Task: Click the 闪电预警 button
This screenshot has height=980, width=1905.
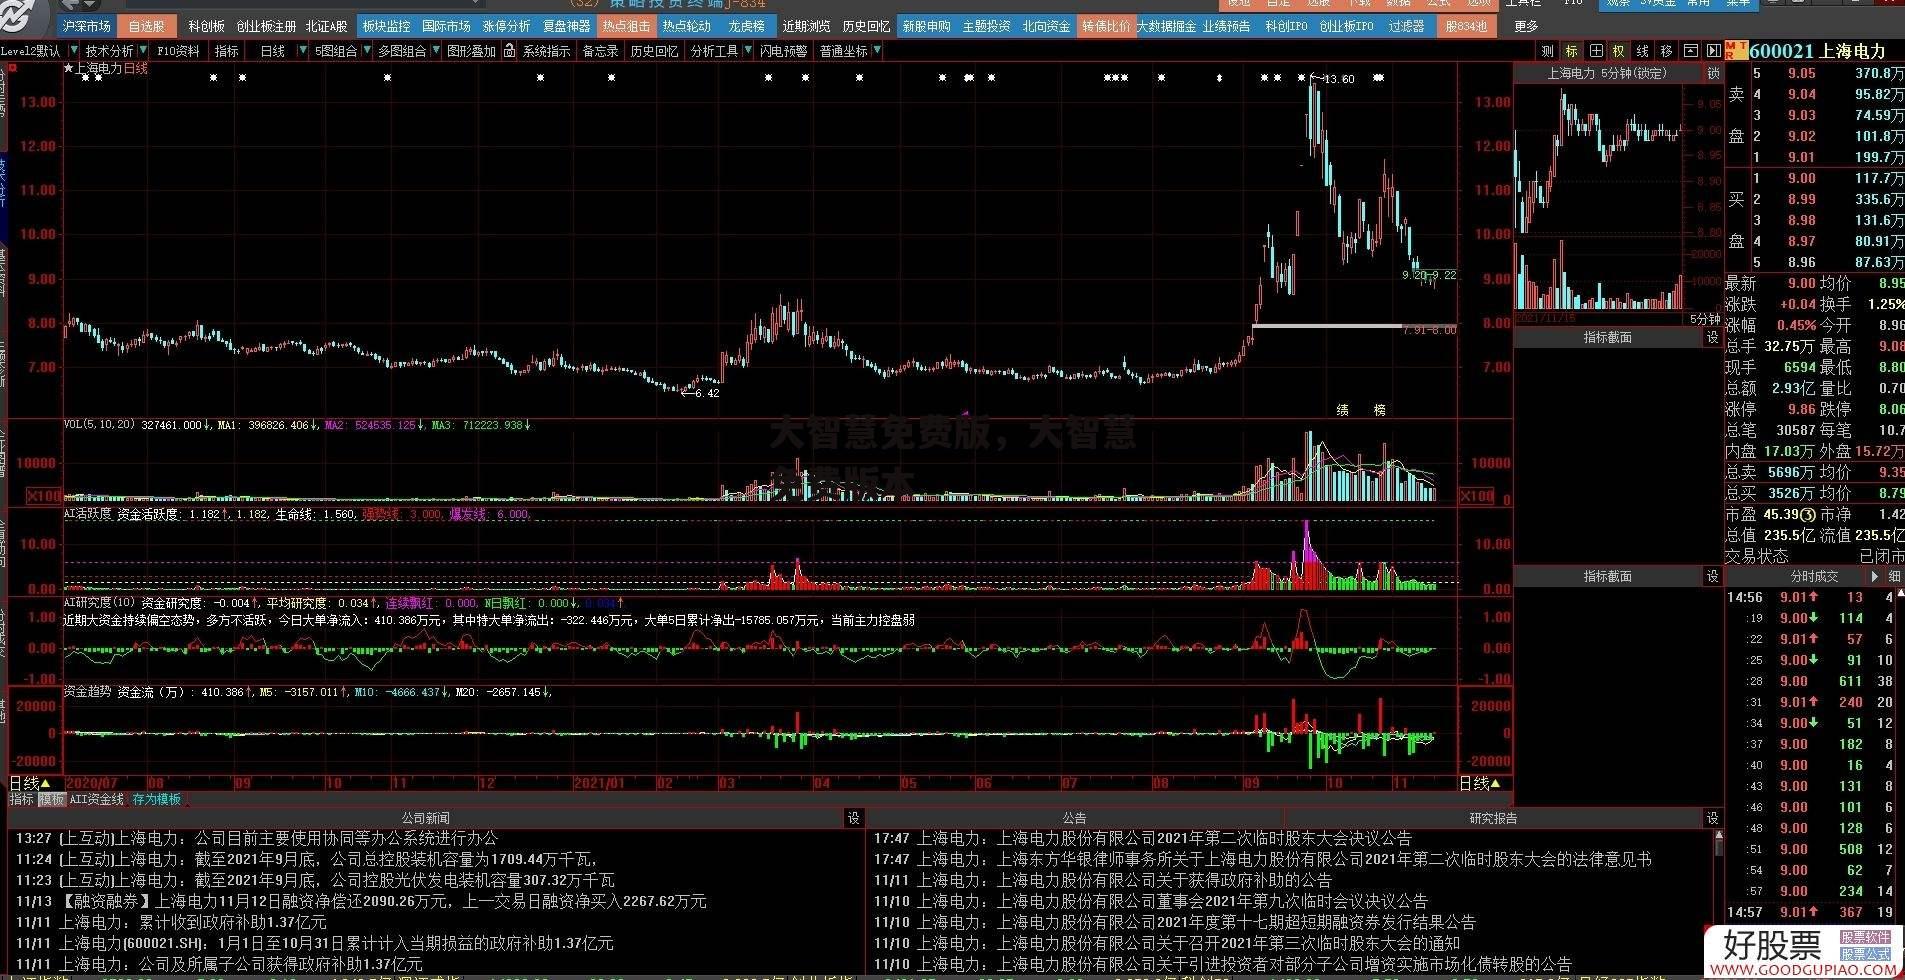Action: [783, 51]
